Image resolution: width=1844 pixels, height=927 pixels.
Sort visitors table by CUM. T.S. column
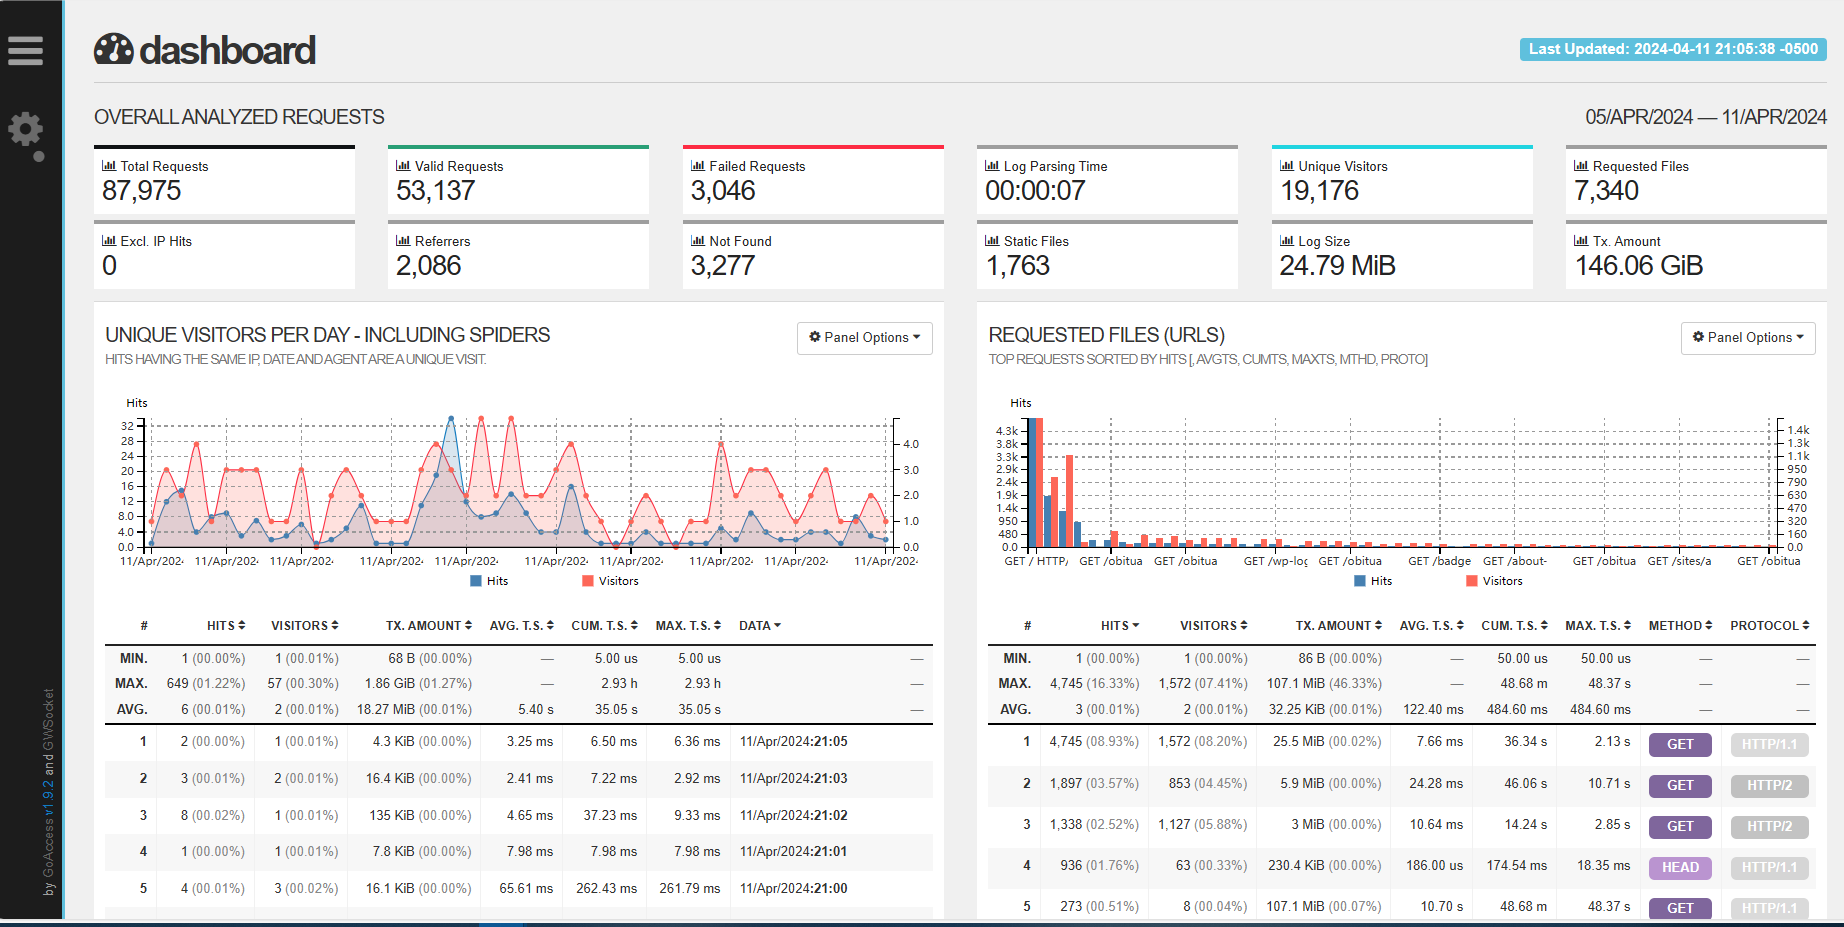click(x=604, y=626)
